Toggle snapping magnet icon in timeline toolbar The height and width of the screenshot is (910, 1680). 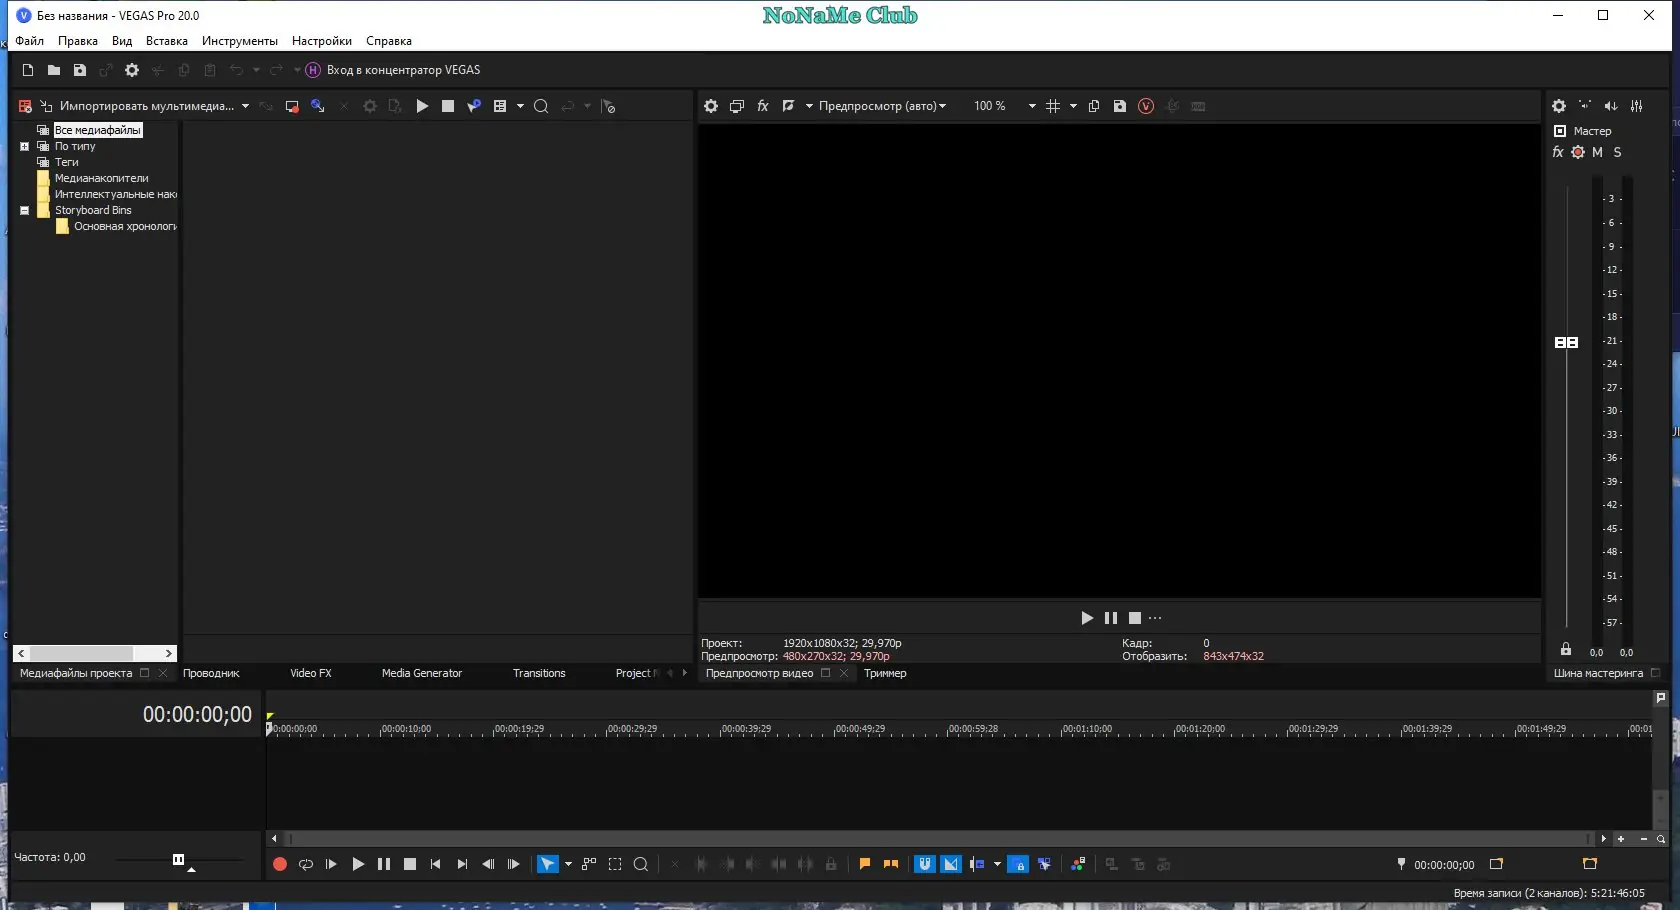pos(925,864)
